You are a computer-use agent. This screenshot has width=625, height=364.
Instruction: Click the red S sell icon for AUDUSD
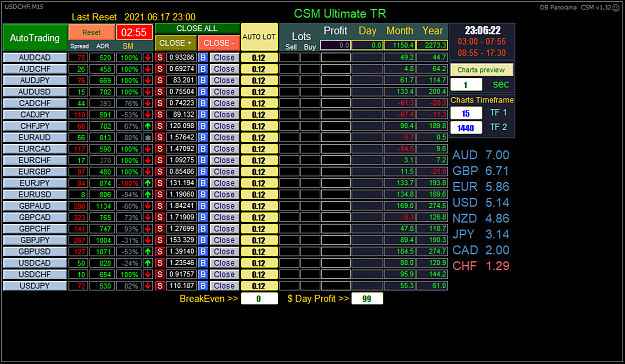tap(160, 92)
